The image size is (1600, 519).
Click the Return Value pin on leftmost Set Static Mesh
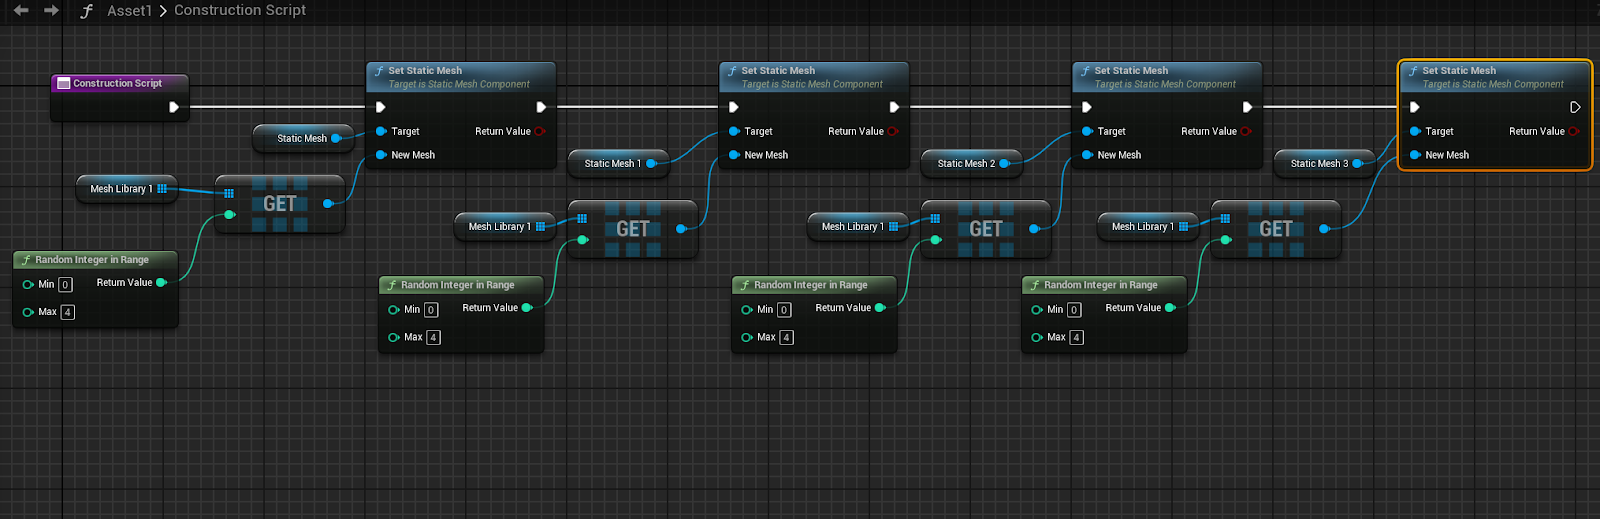pos(539,131)
